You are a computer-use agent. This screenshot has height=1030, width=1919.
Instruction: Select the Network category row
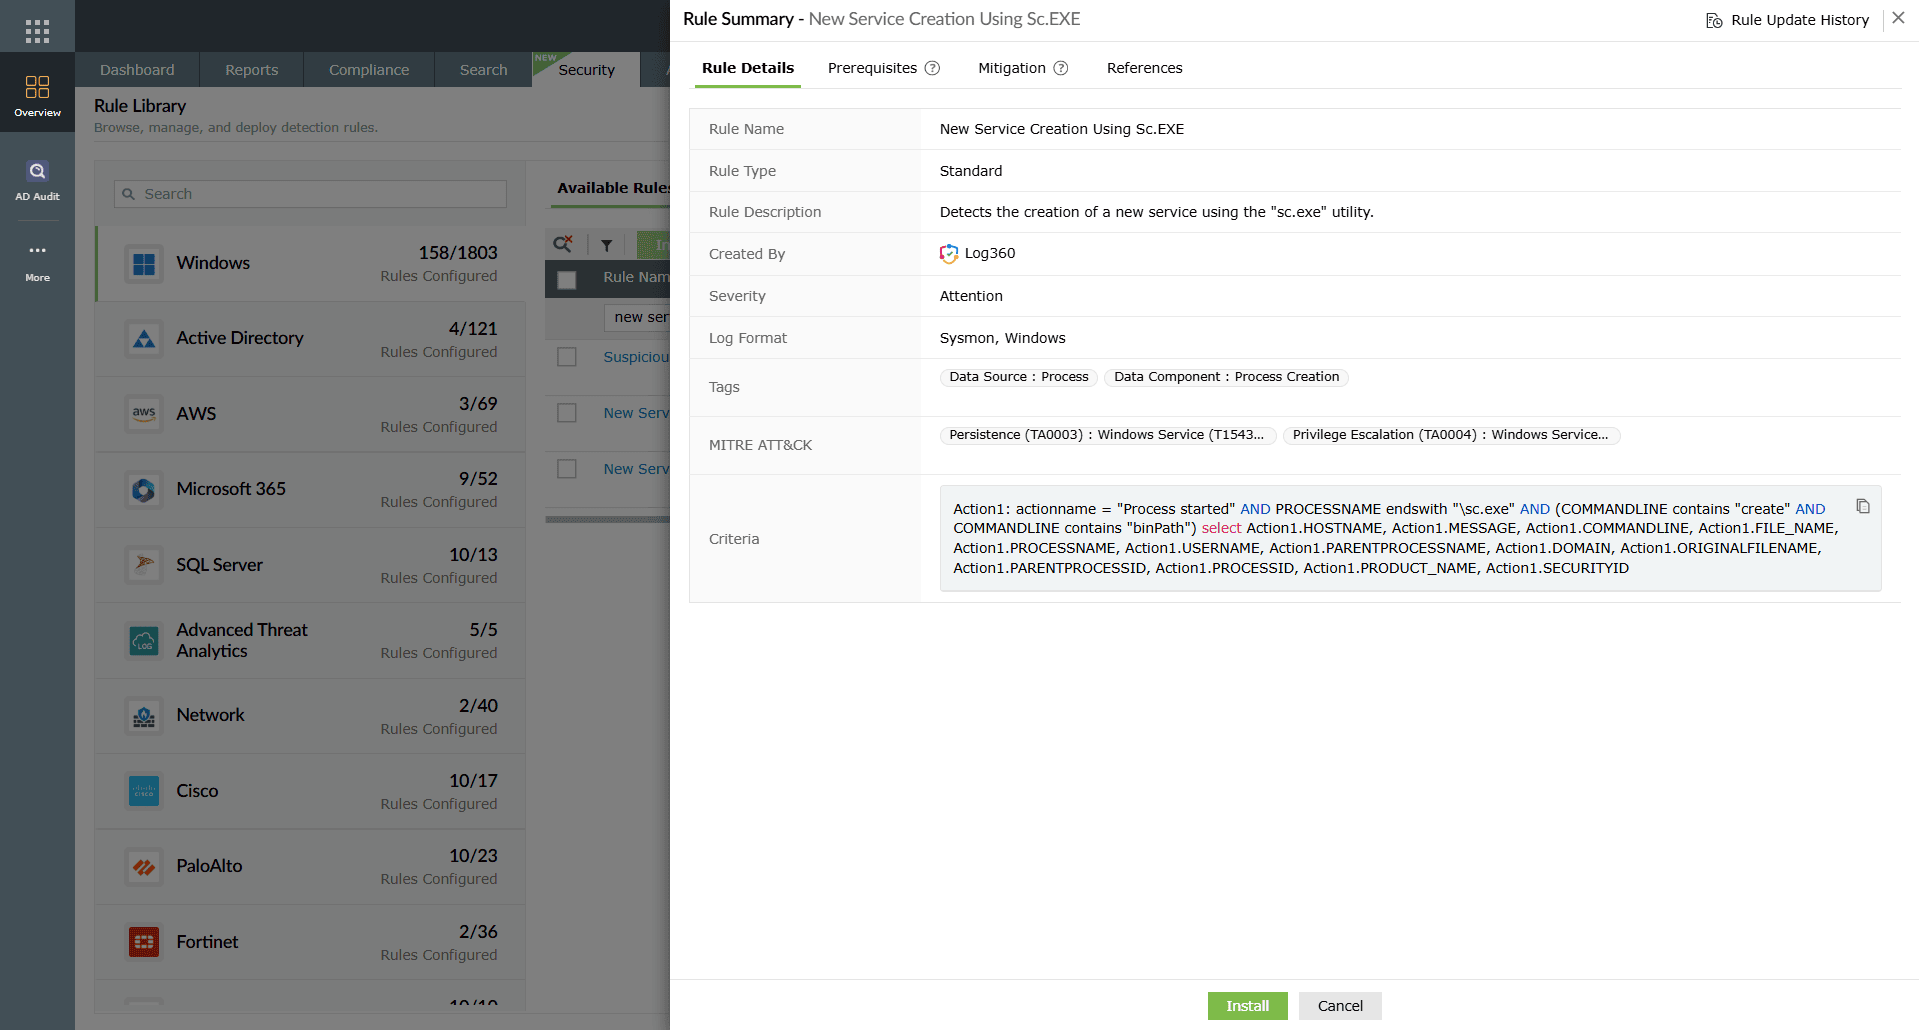(311, 716)
